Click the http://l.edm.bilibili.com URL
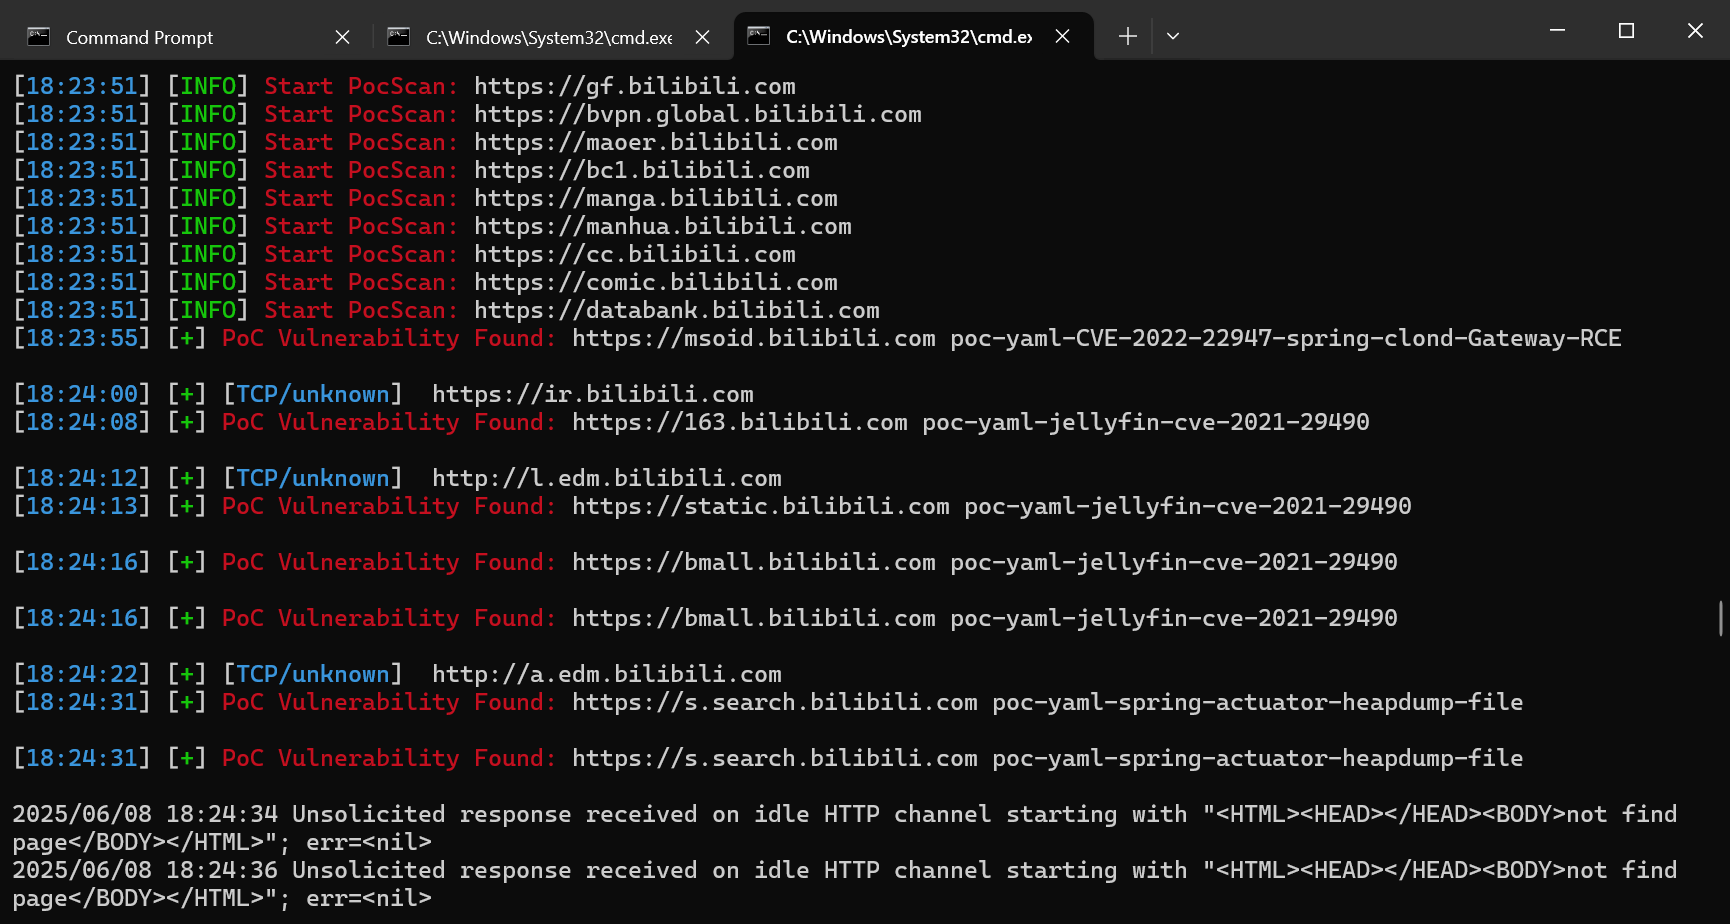 (606, 478)
